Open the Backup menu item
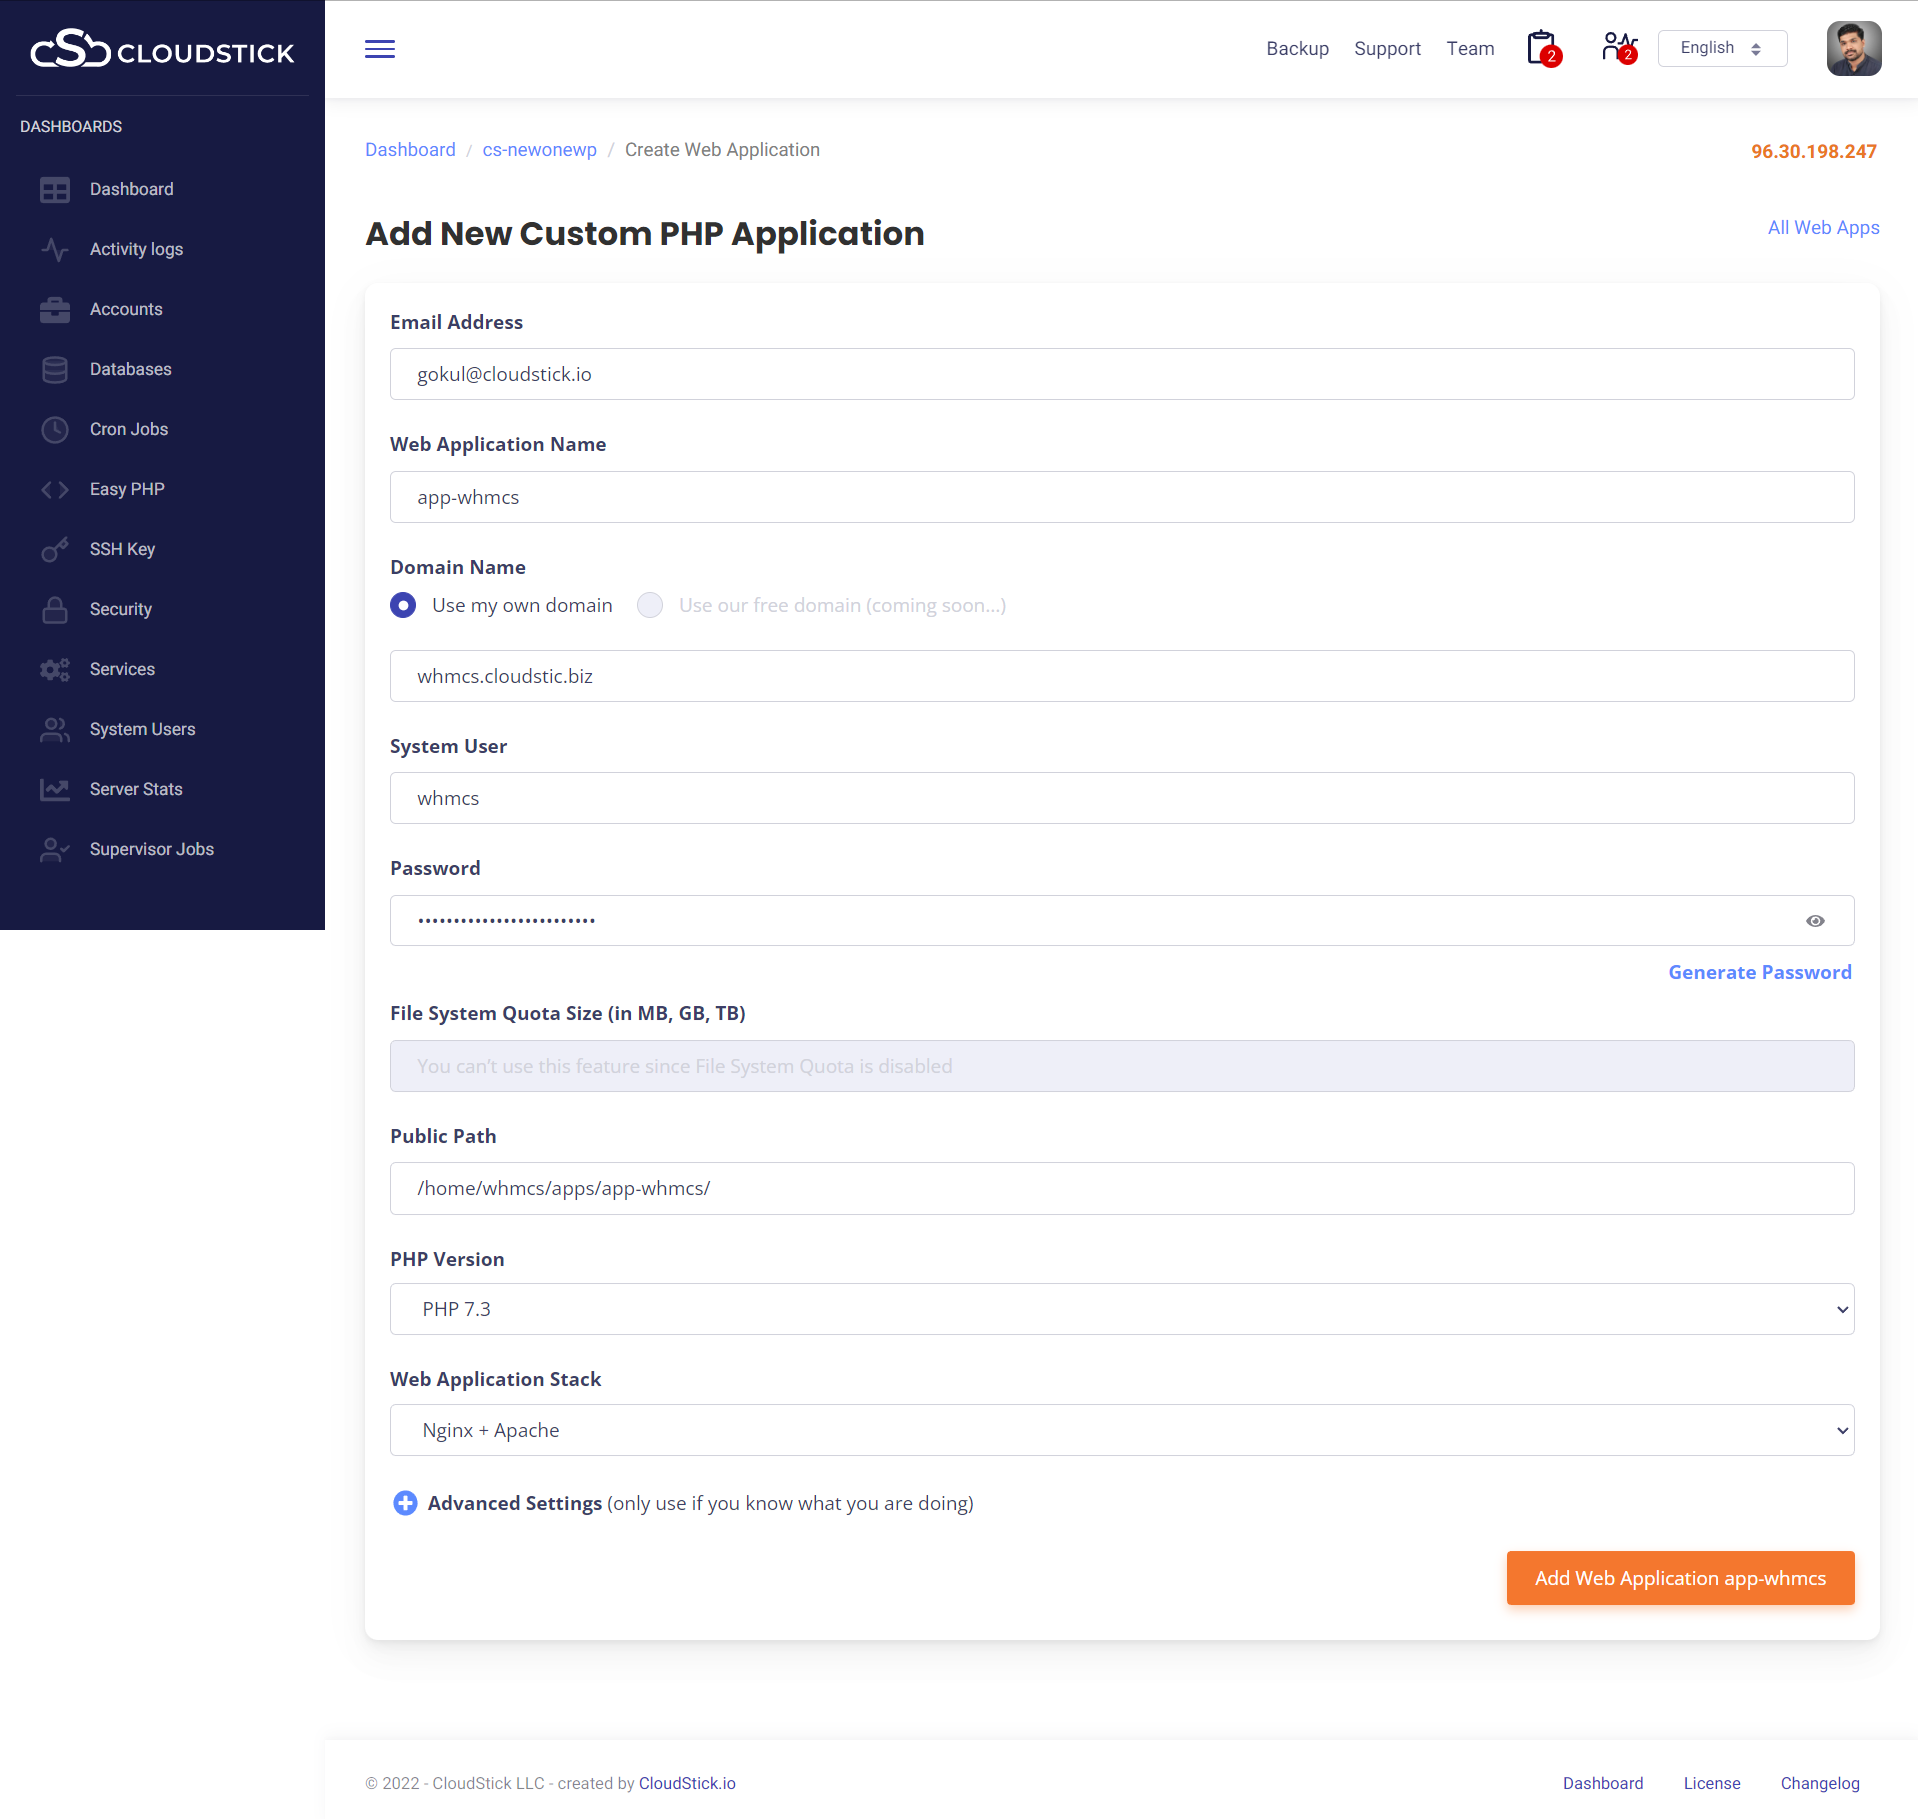The width and height of the screenshot is (1918, 1819). click(x=1297, y=48)
